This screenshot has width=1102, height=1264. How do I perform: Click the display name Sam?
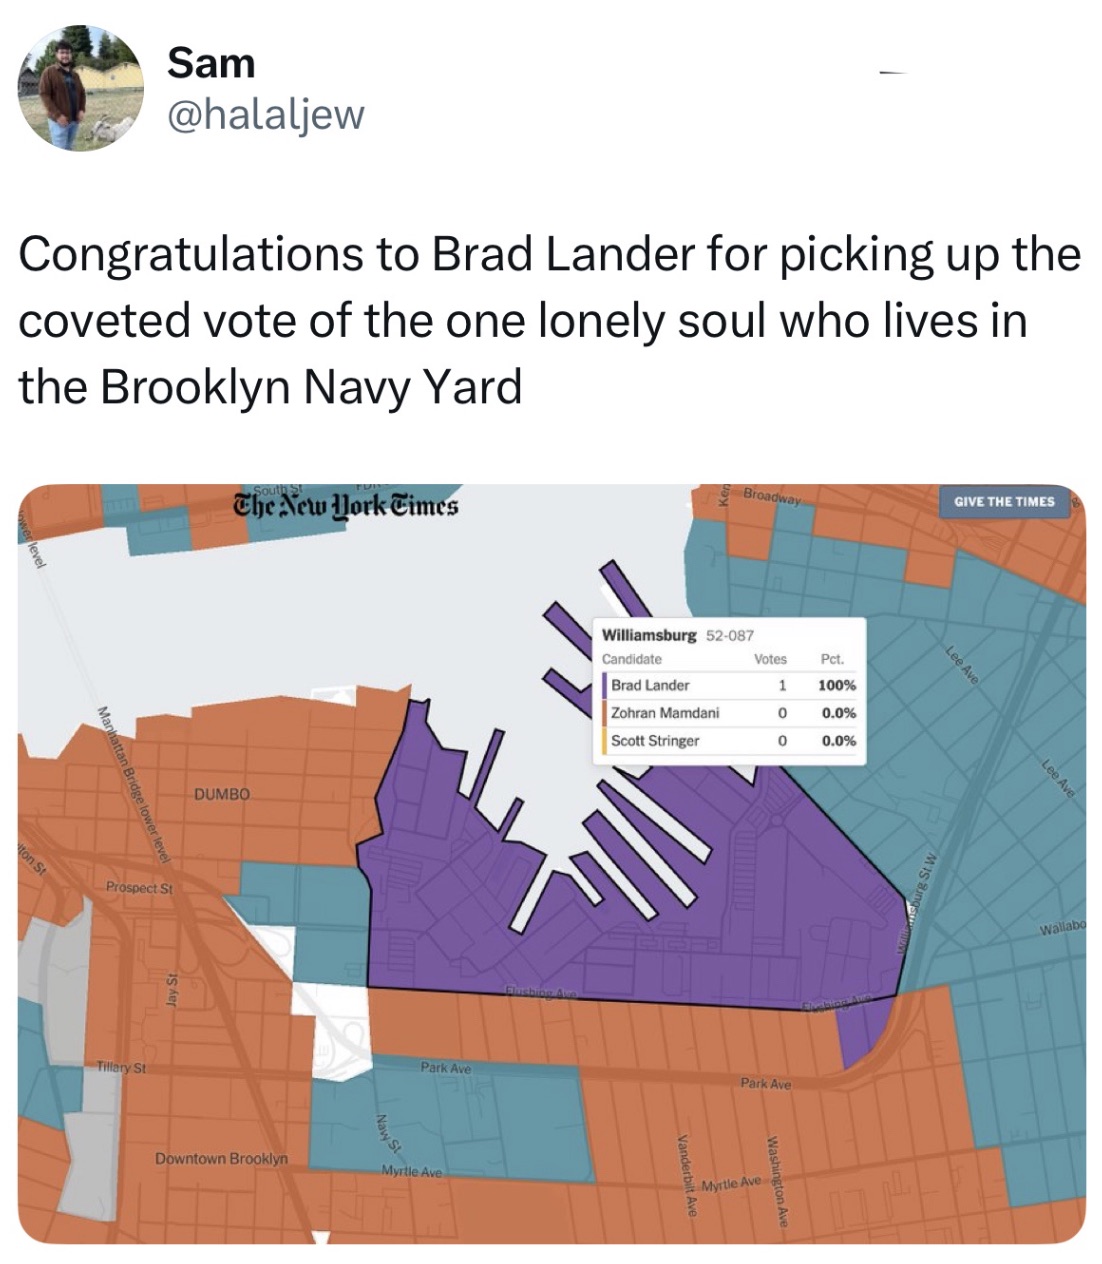[x=211, y=63]
